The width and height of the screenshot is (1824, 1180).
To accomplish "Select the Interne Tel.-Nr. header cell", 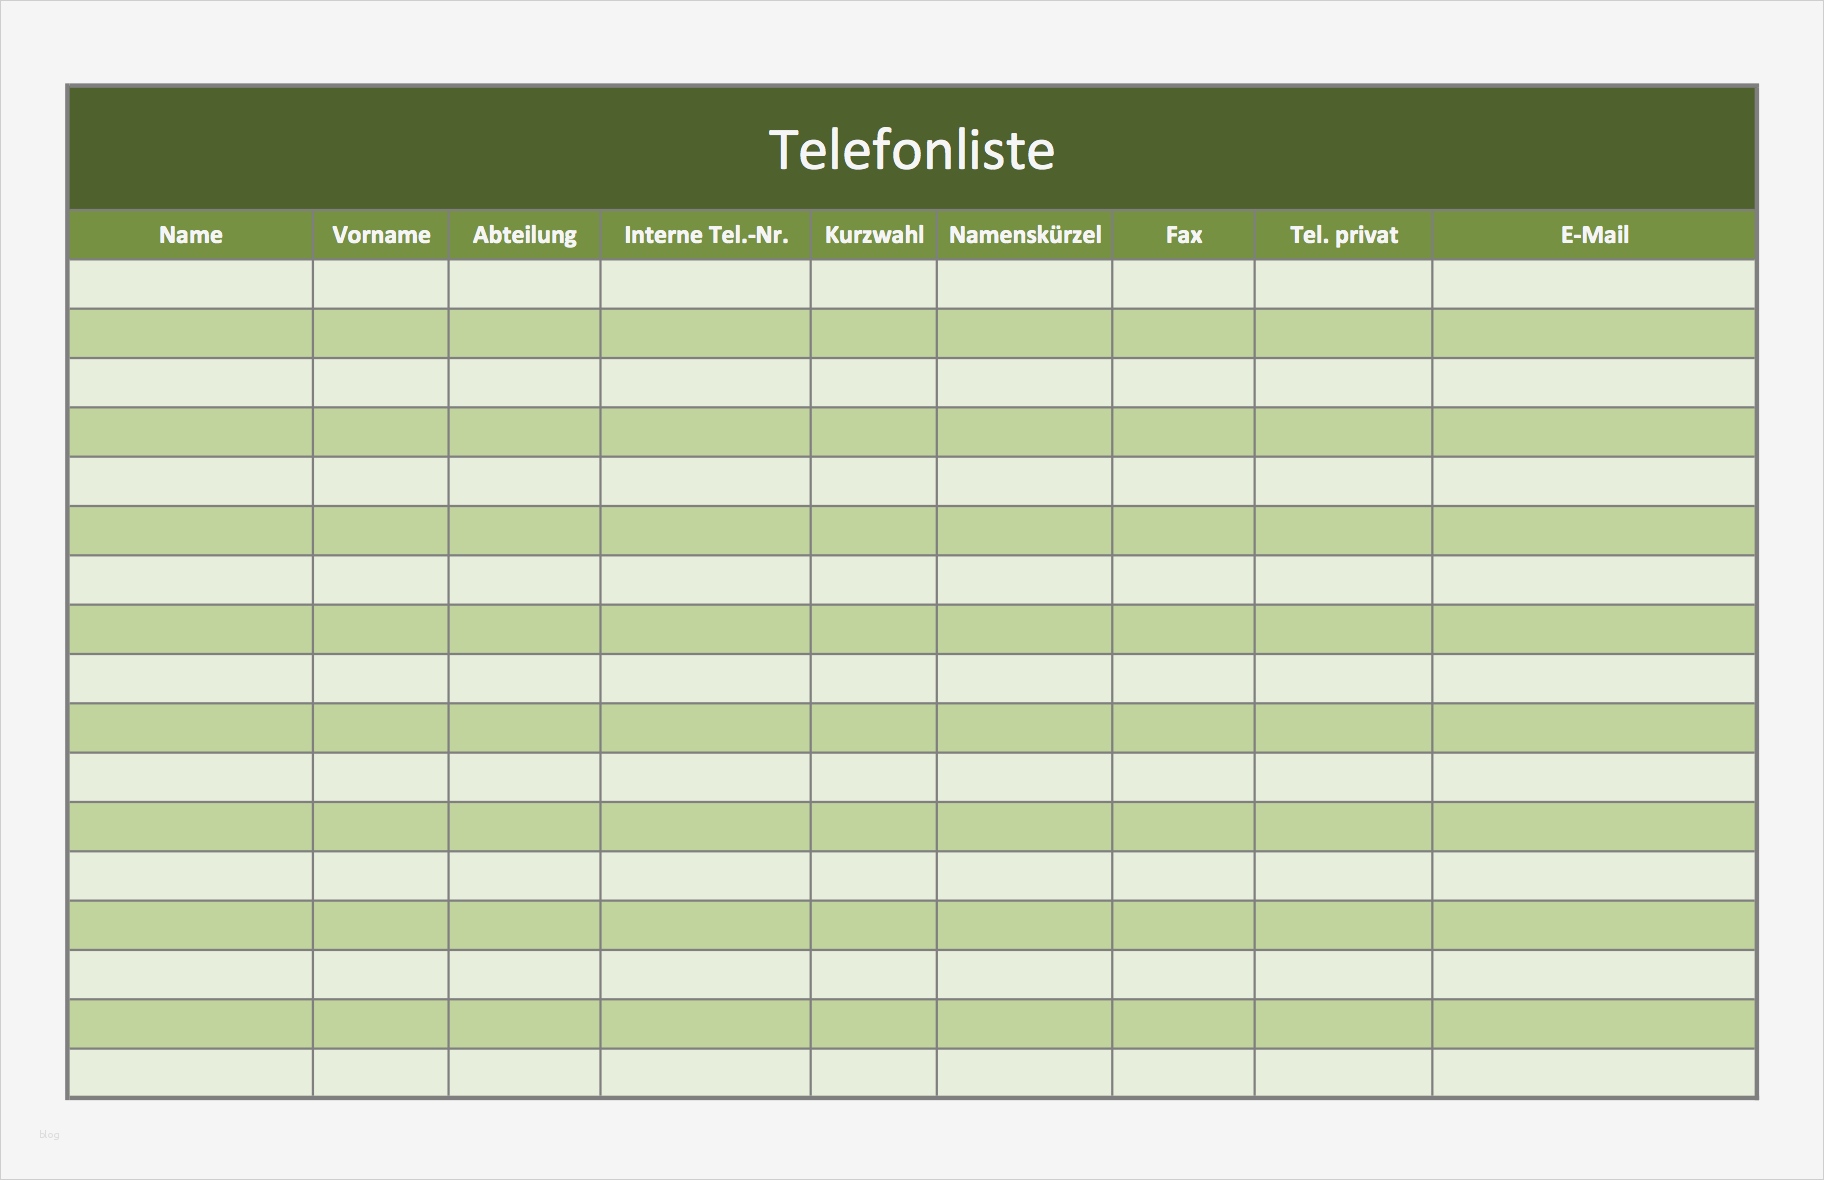I will [x=705, y=235].
